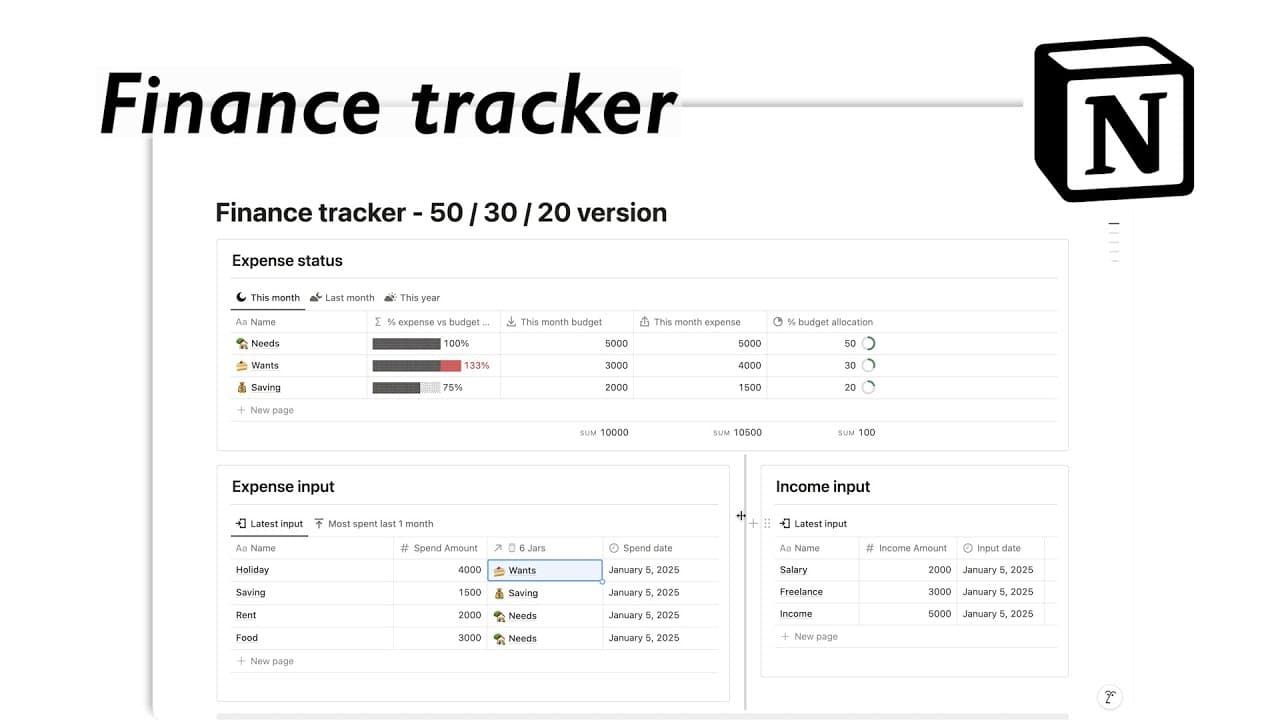Viewport: 1280px width, 720px height.
Task: Click the Needs progress ring showing 50
Action: [x=868, y=343]
